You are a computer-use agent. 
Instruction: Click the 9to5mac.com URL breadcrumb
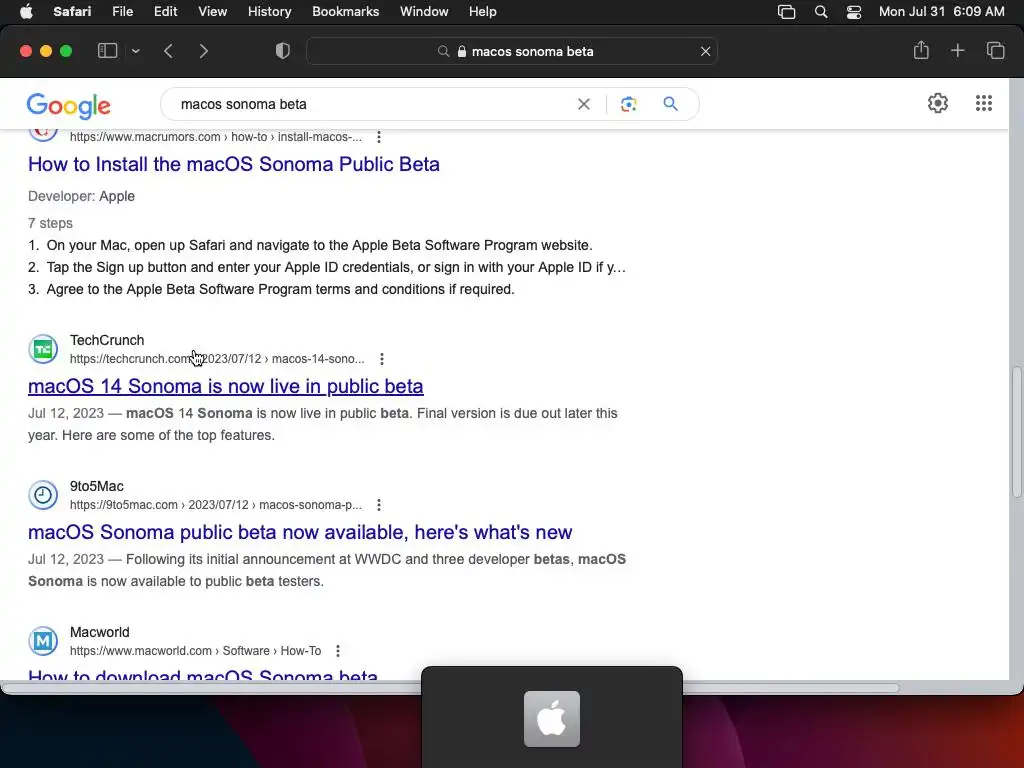(216, 505)
